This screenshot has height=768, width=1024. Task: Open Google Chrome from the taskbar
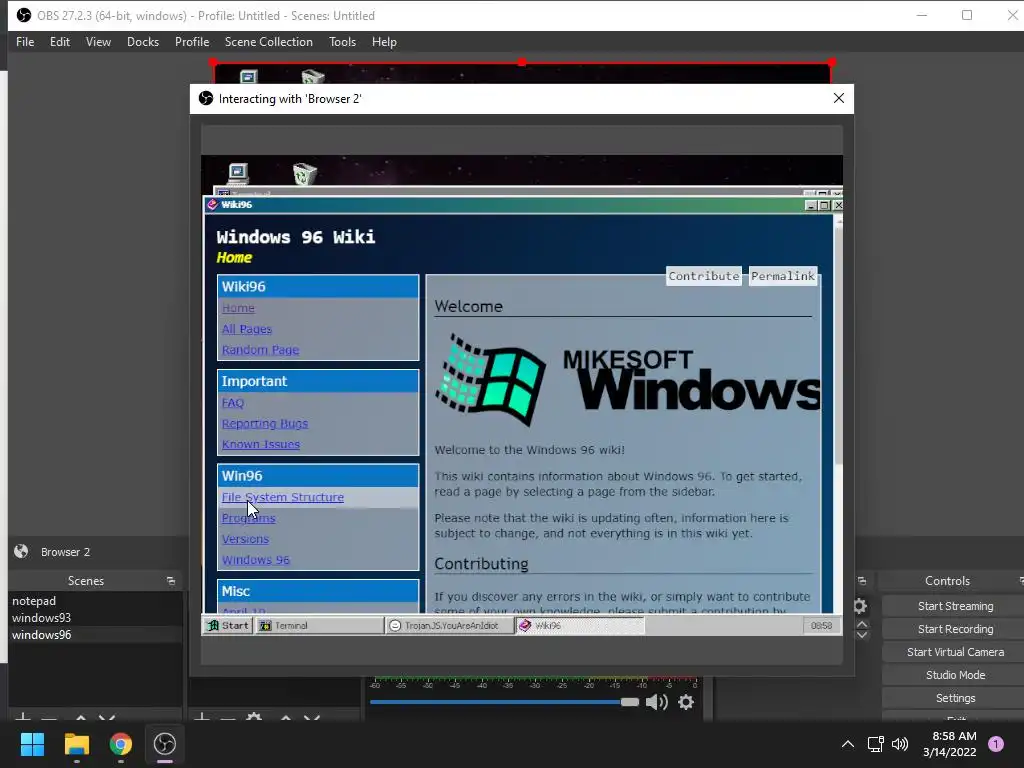[x=120, y=744]
